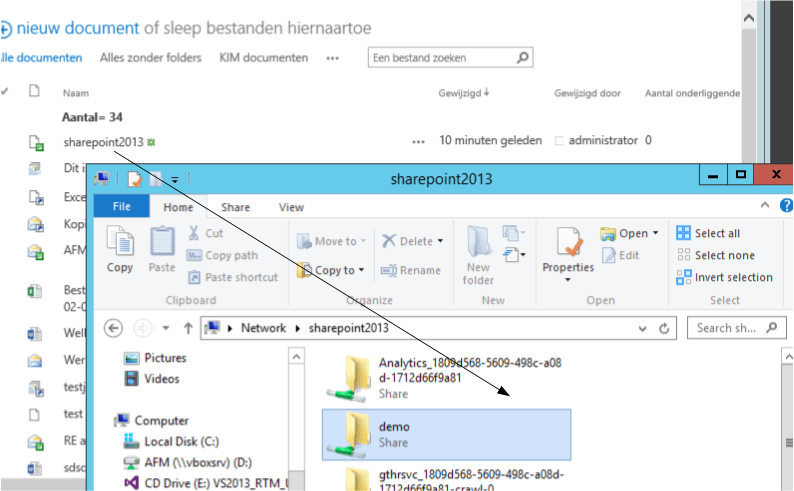The image size is (794, 491).
Task: Toggle the select-all checkmark in list header
Action: click(x=5, y=92)
